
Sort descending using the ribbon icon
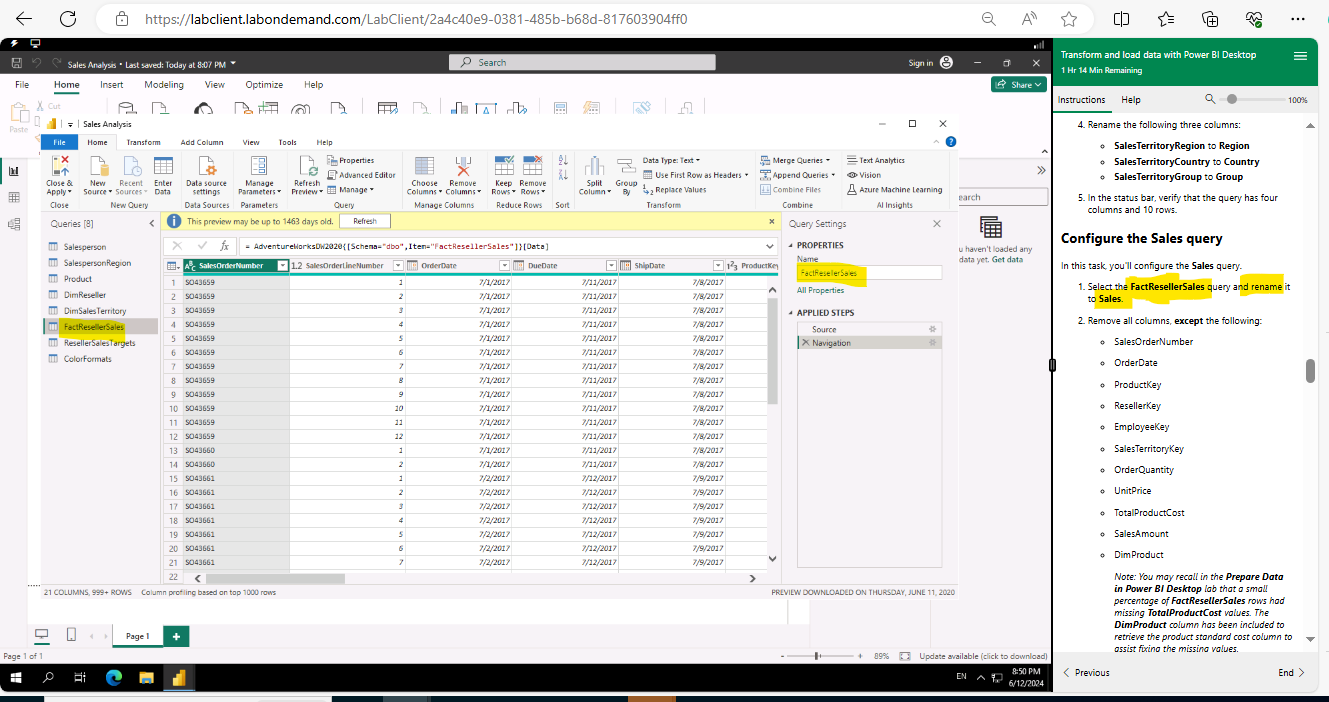pyautogui.click(x=563, y=176)
